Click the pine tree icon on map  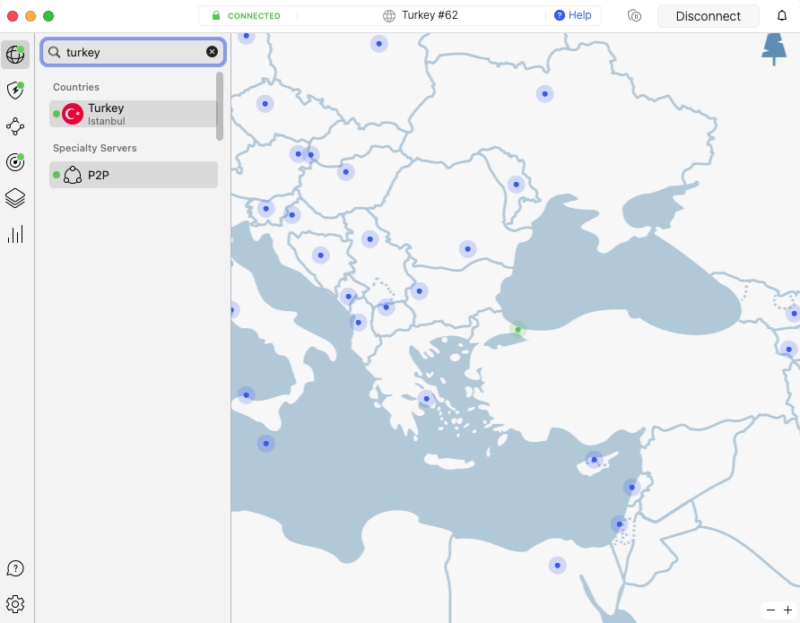point(774,49)
